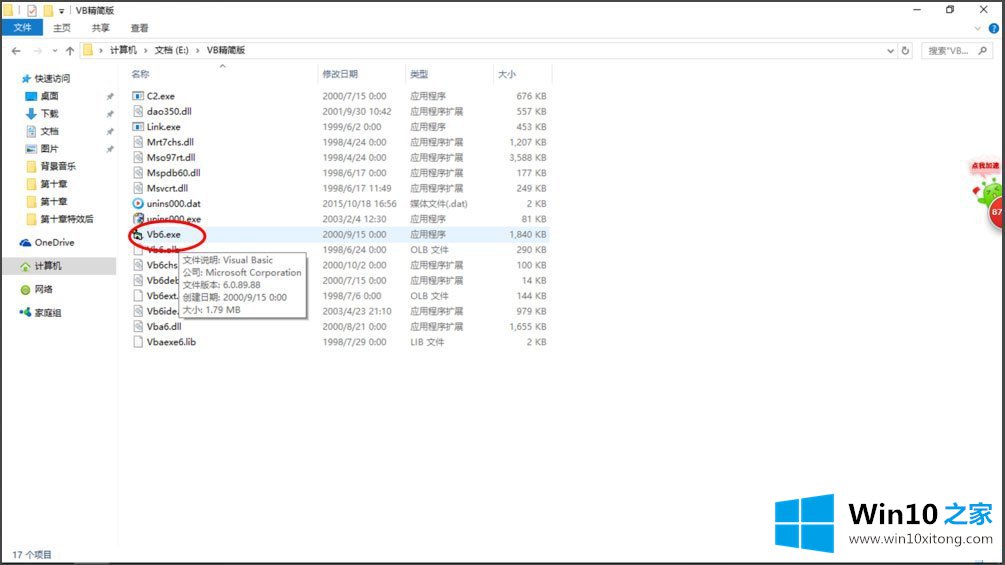Select OneDrive in navigation pane
The image size is (1005, 565).
(x=54, y=243)
